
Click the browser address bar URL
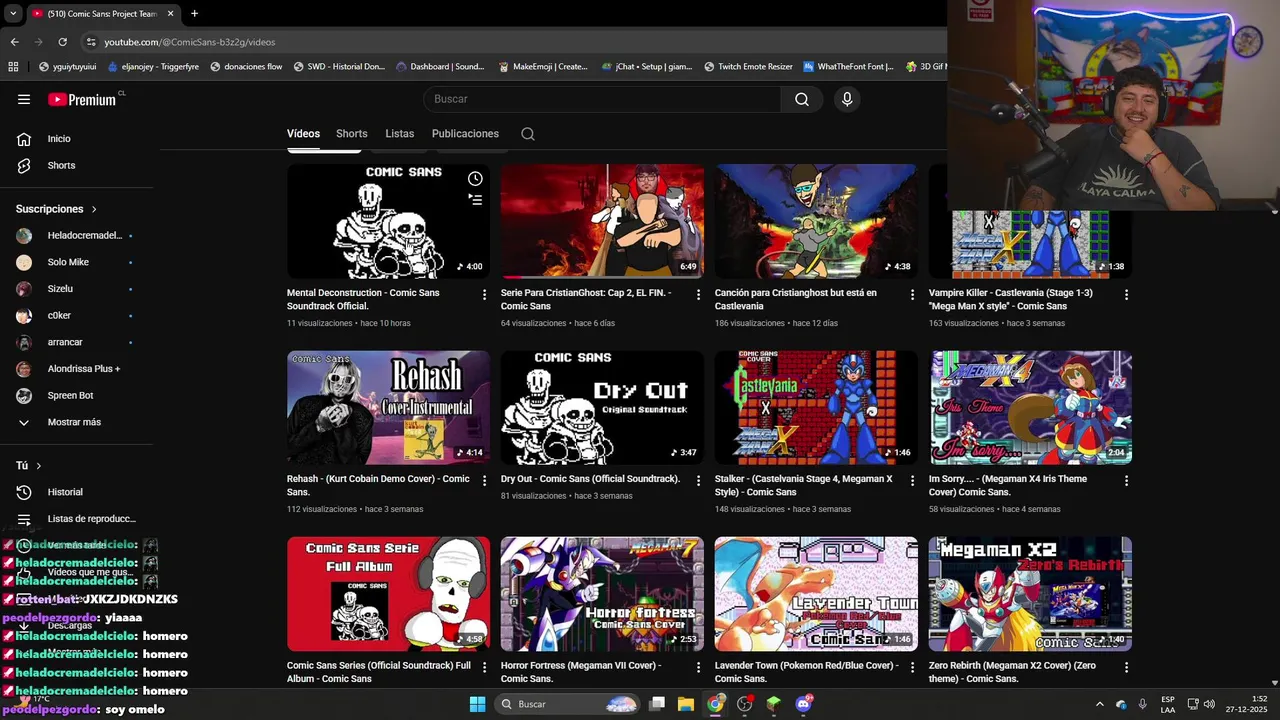(190, 42)
